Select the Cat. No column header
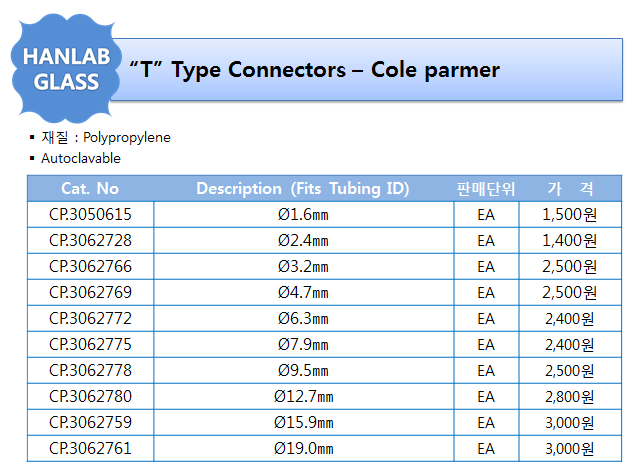 [90, 189]
